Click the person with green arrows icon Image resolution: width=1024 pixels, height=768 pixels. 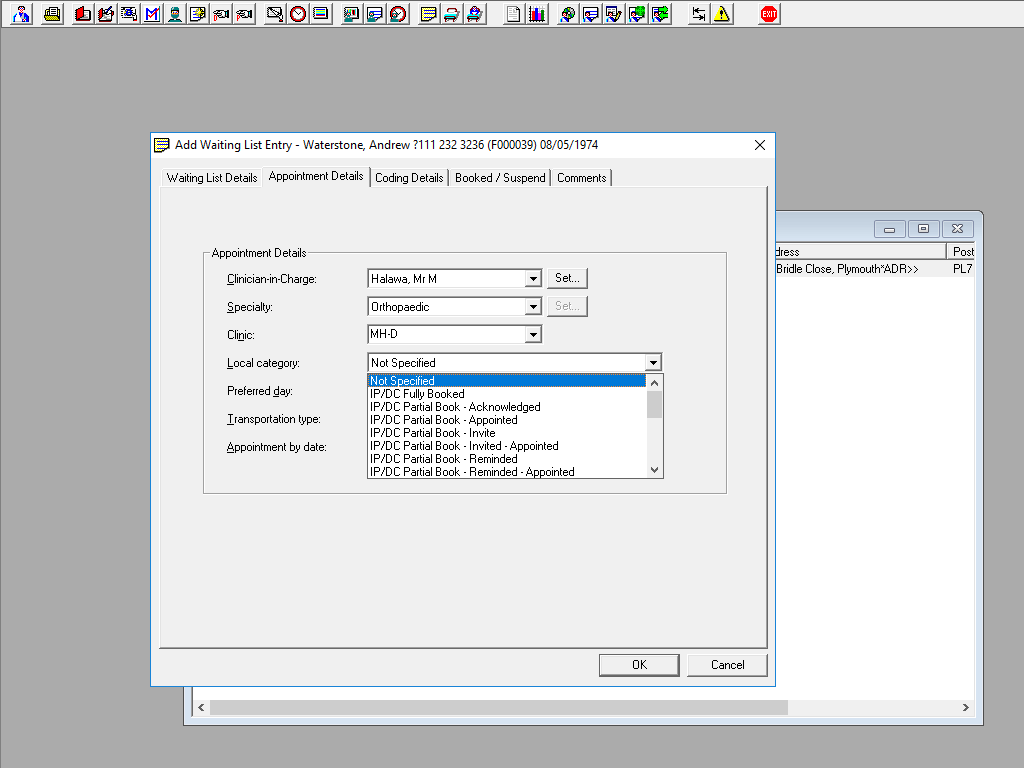tap(660, 14)
